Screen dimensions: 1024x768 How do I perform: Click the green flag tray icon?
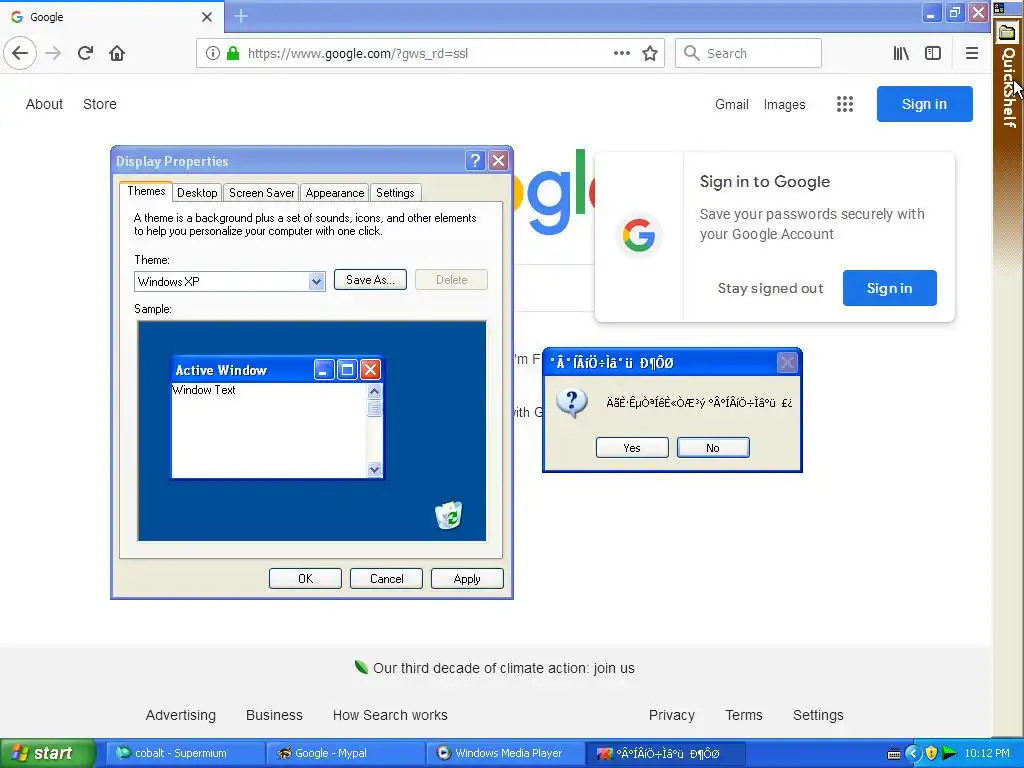tap(950, 753)
